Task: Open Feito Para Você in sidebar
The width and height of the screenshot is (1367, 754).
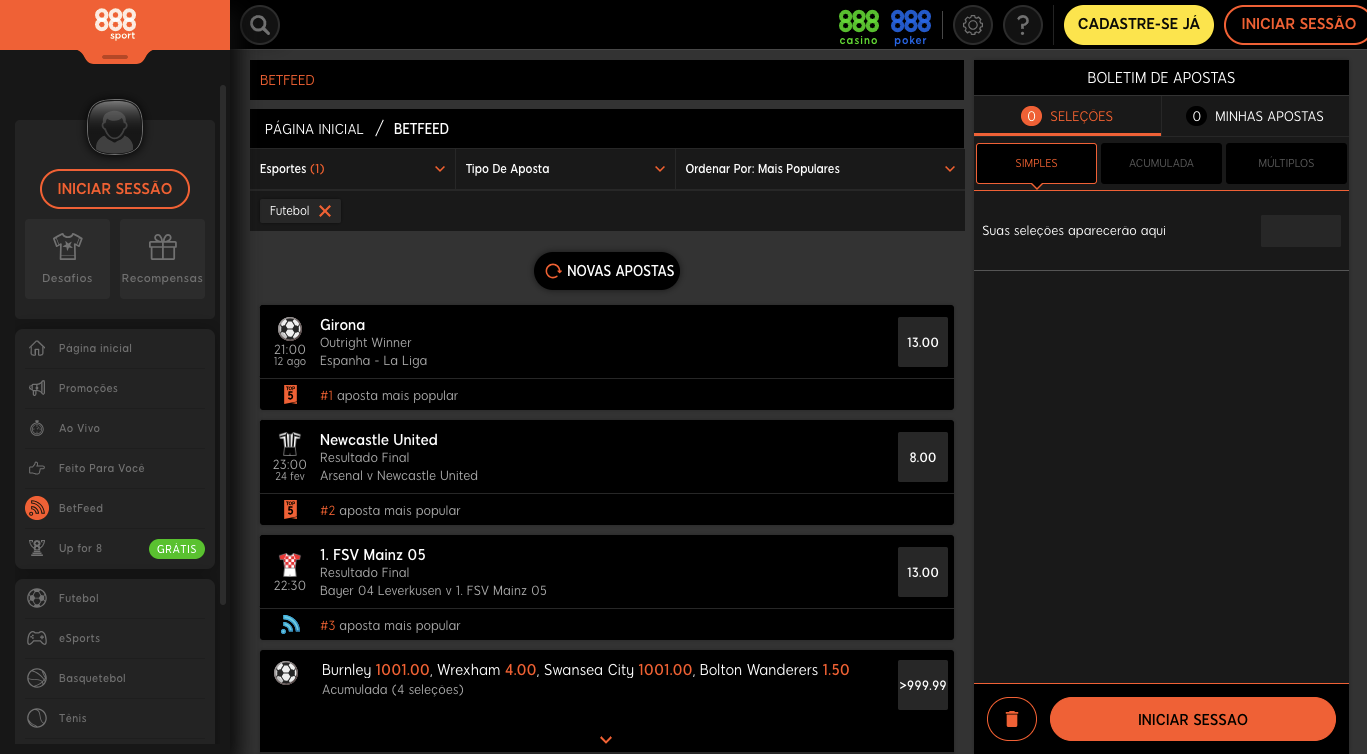Action: click(x=115, y=468)
